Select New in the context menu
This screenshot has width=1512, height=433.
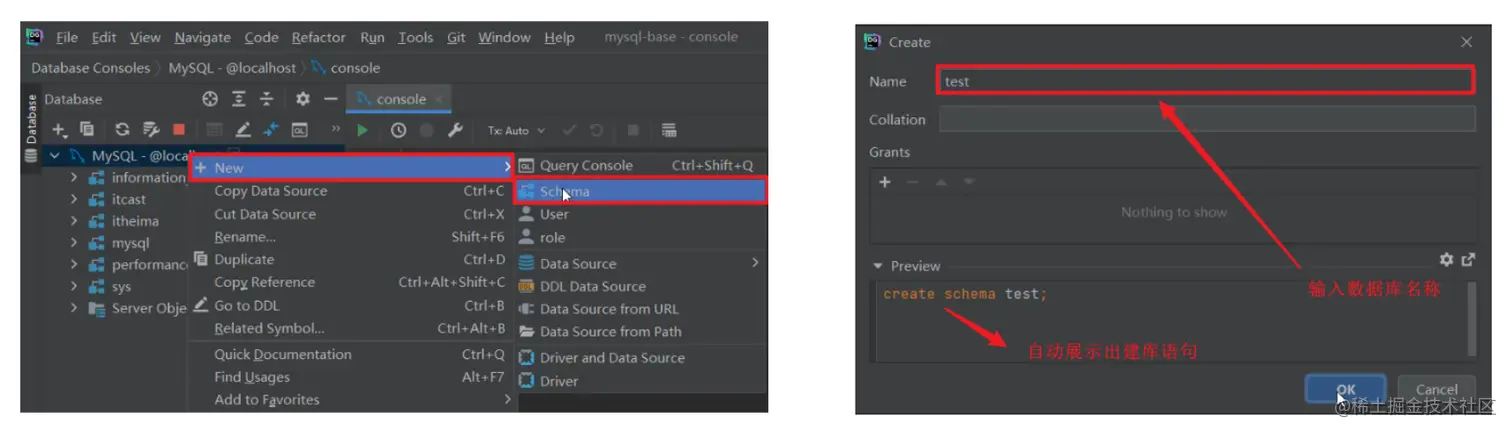click(x=351, y=167)
